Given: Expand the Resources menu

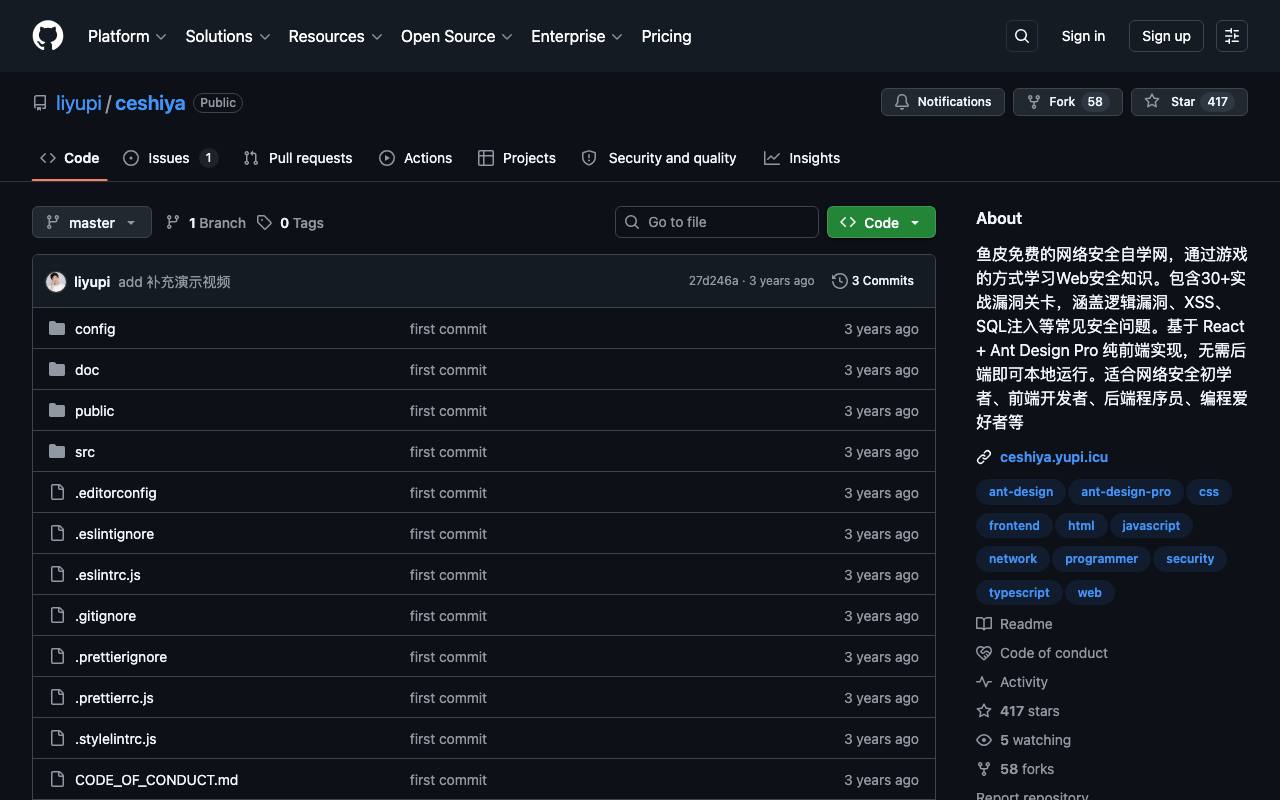Looking at the screenshot, I should tap(336, 36).
